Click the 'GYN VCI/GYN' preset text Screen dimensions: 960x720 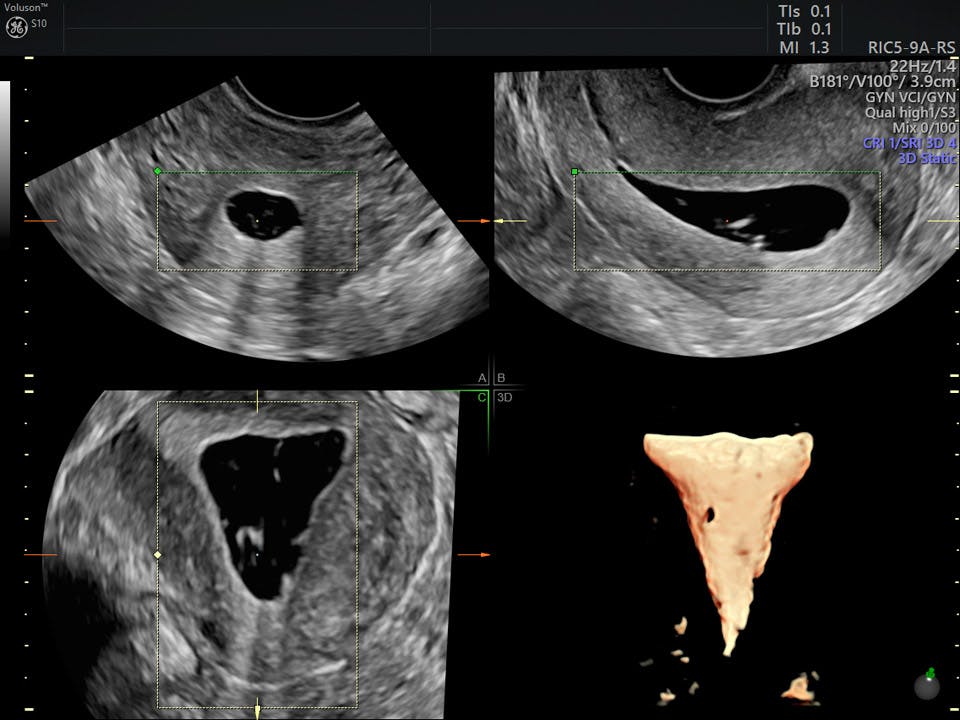(x=910, y=97)
